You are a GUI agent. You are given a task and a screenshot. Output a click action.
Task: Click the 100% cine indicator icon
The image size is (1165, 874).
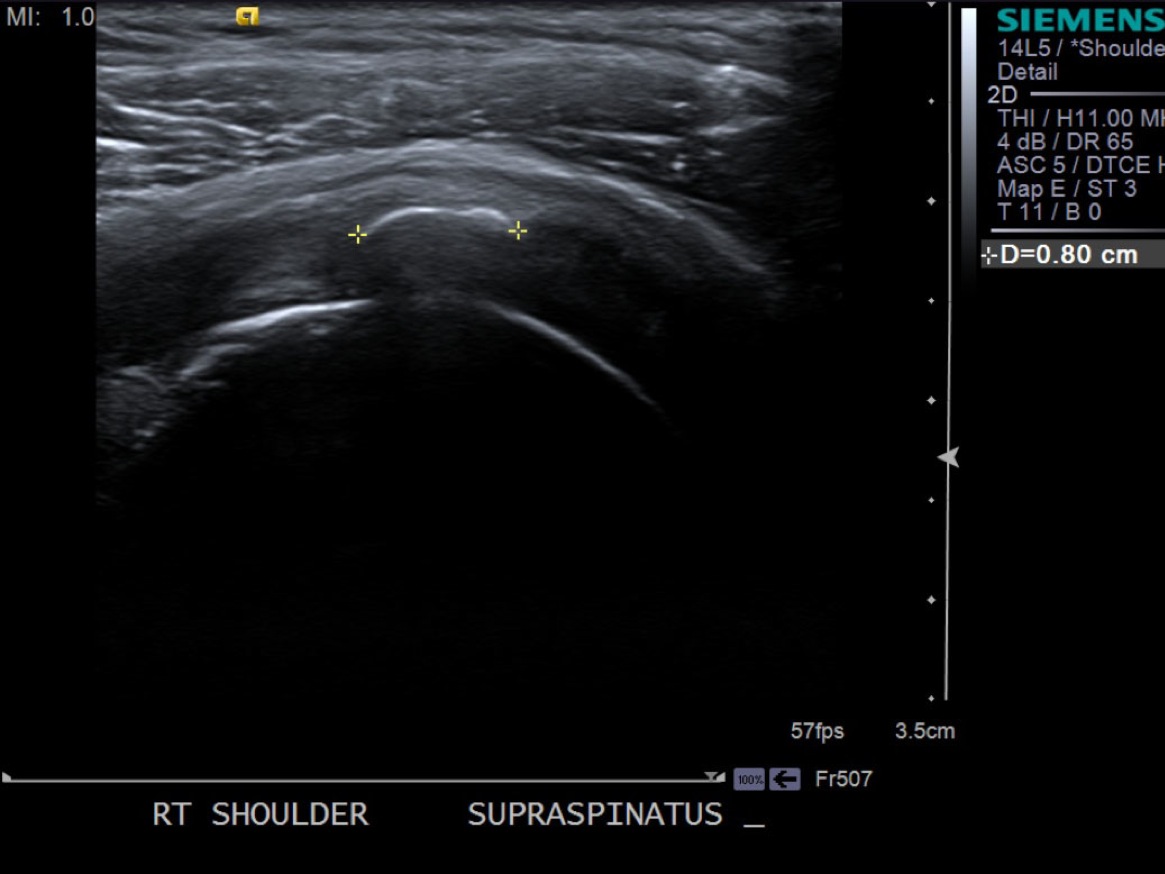tap(749, 779)
